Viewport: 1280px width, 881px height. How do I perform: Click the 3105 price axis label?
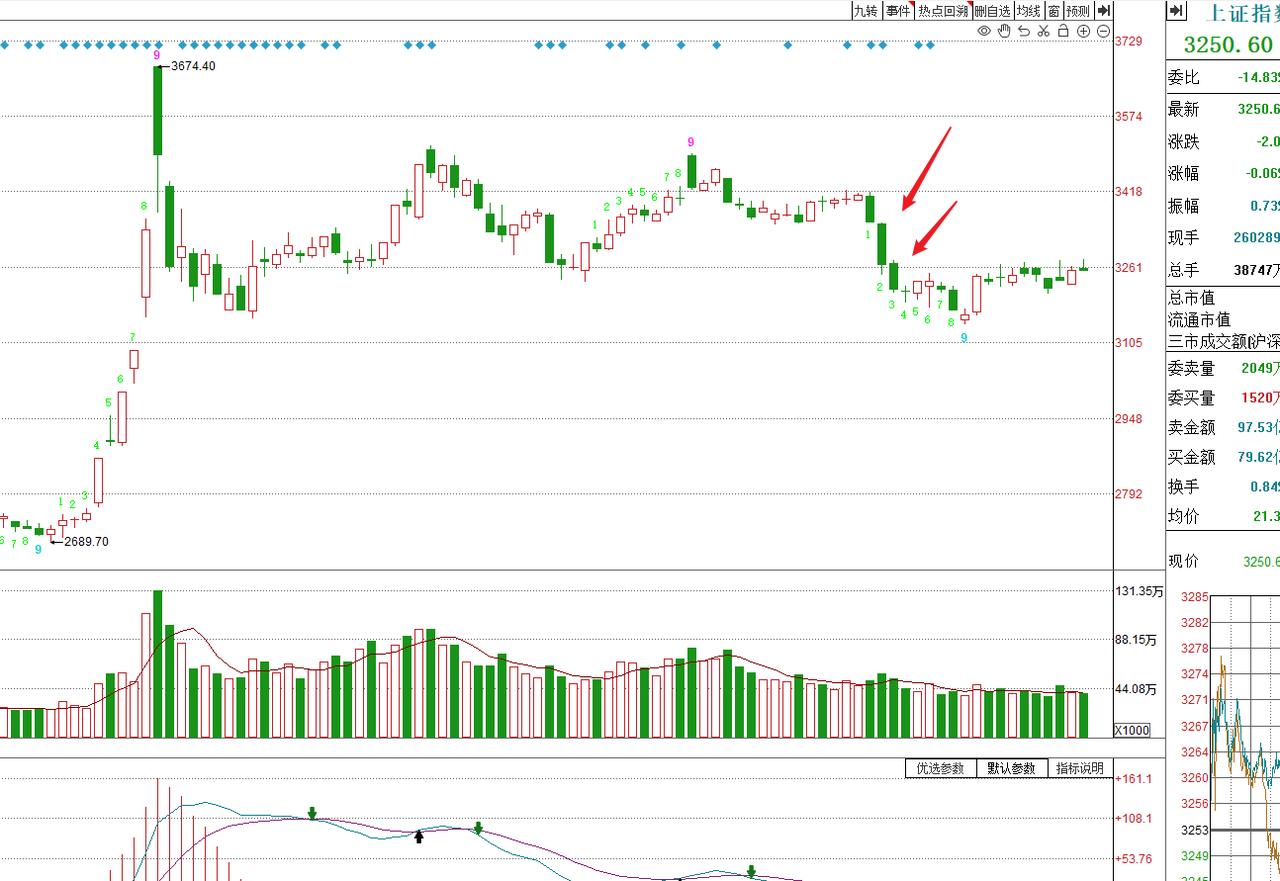[x=1129, y=343]
